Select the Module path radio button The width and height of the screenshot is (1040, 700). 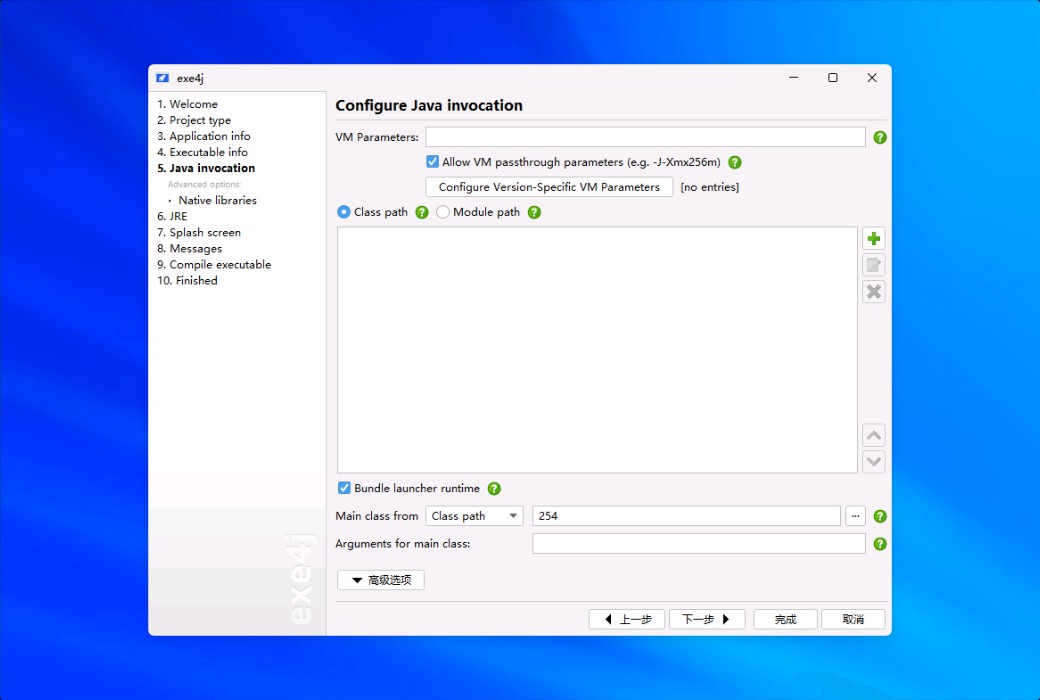tap(443, 212)
